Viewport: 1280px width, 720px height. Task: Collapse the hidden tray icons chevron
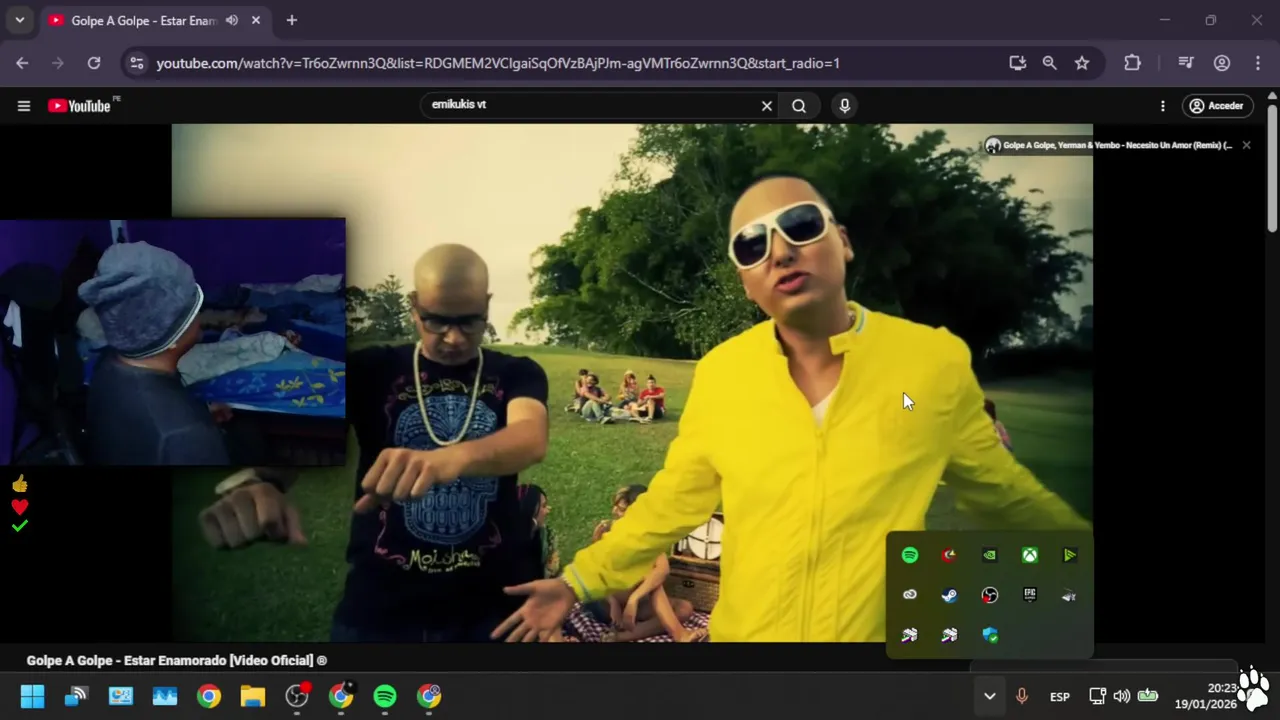989,696
